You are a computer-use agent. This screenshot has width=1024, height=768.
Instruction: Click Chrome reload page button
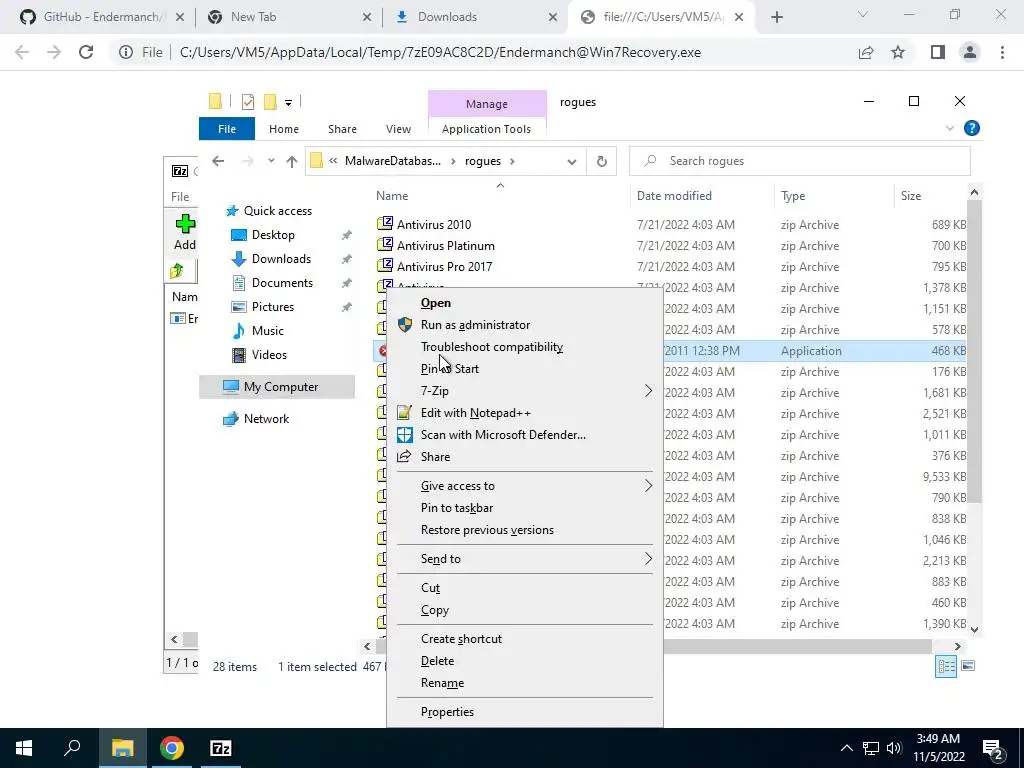(x=86, y=52)
